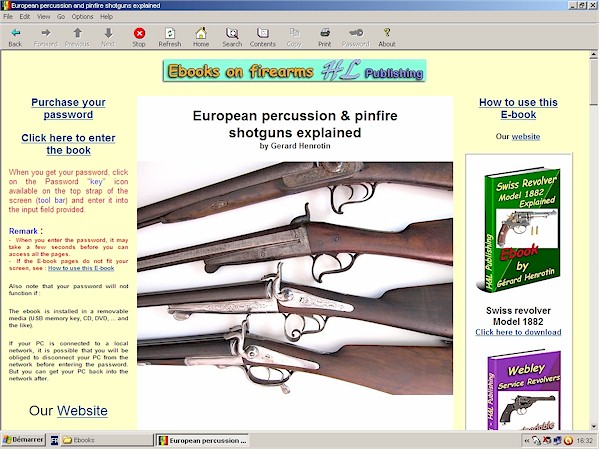Go to Previous page with the up arrow icon
The width and height of the screenshot is (600, 450).
(x=77, y=33)
